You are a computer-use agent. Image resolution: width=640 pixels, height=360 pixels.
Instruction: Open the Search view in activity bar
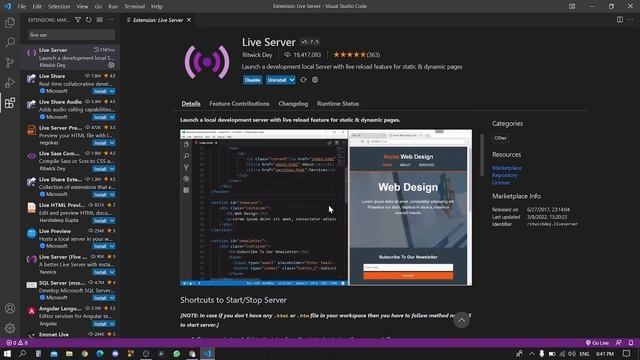coord(10,42)
